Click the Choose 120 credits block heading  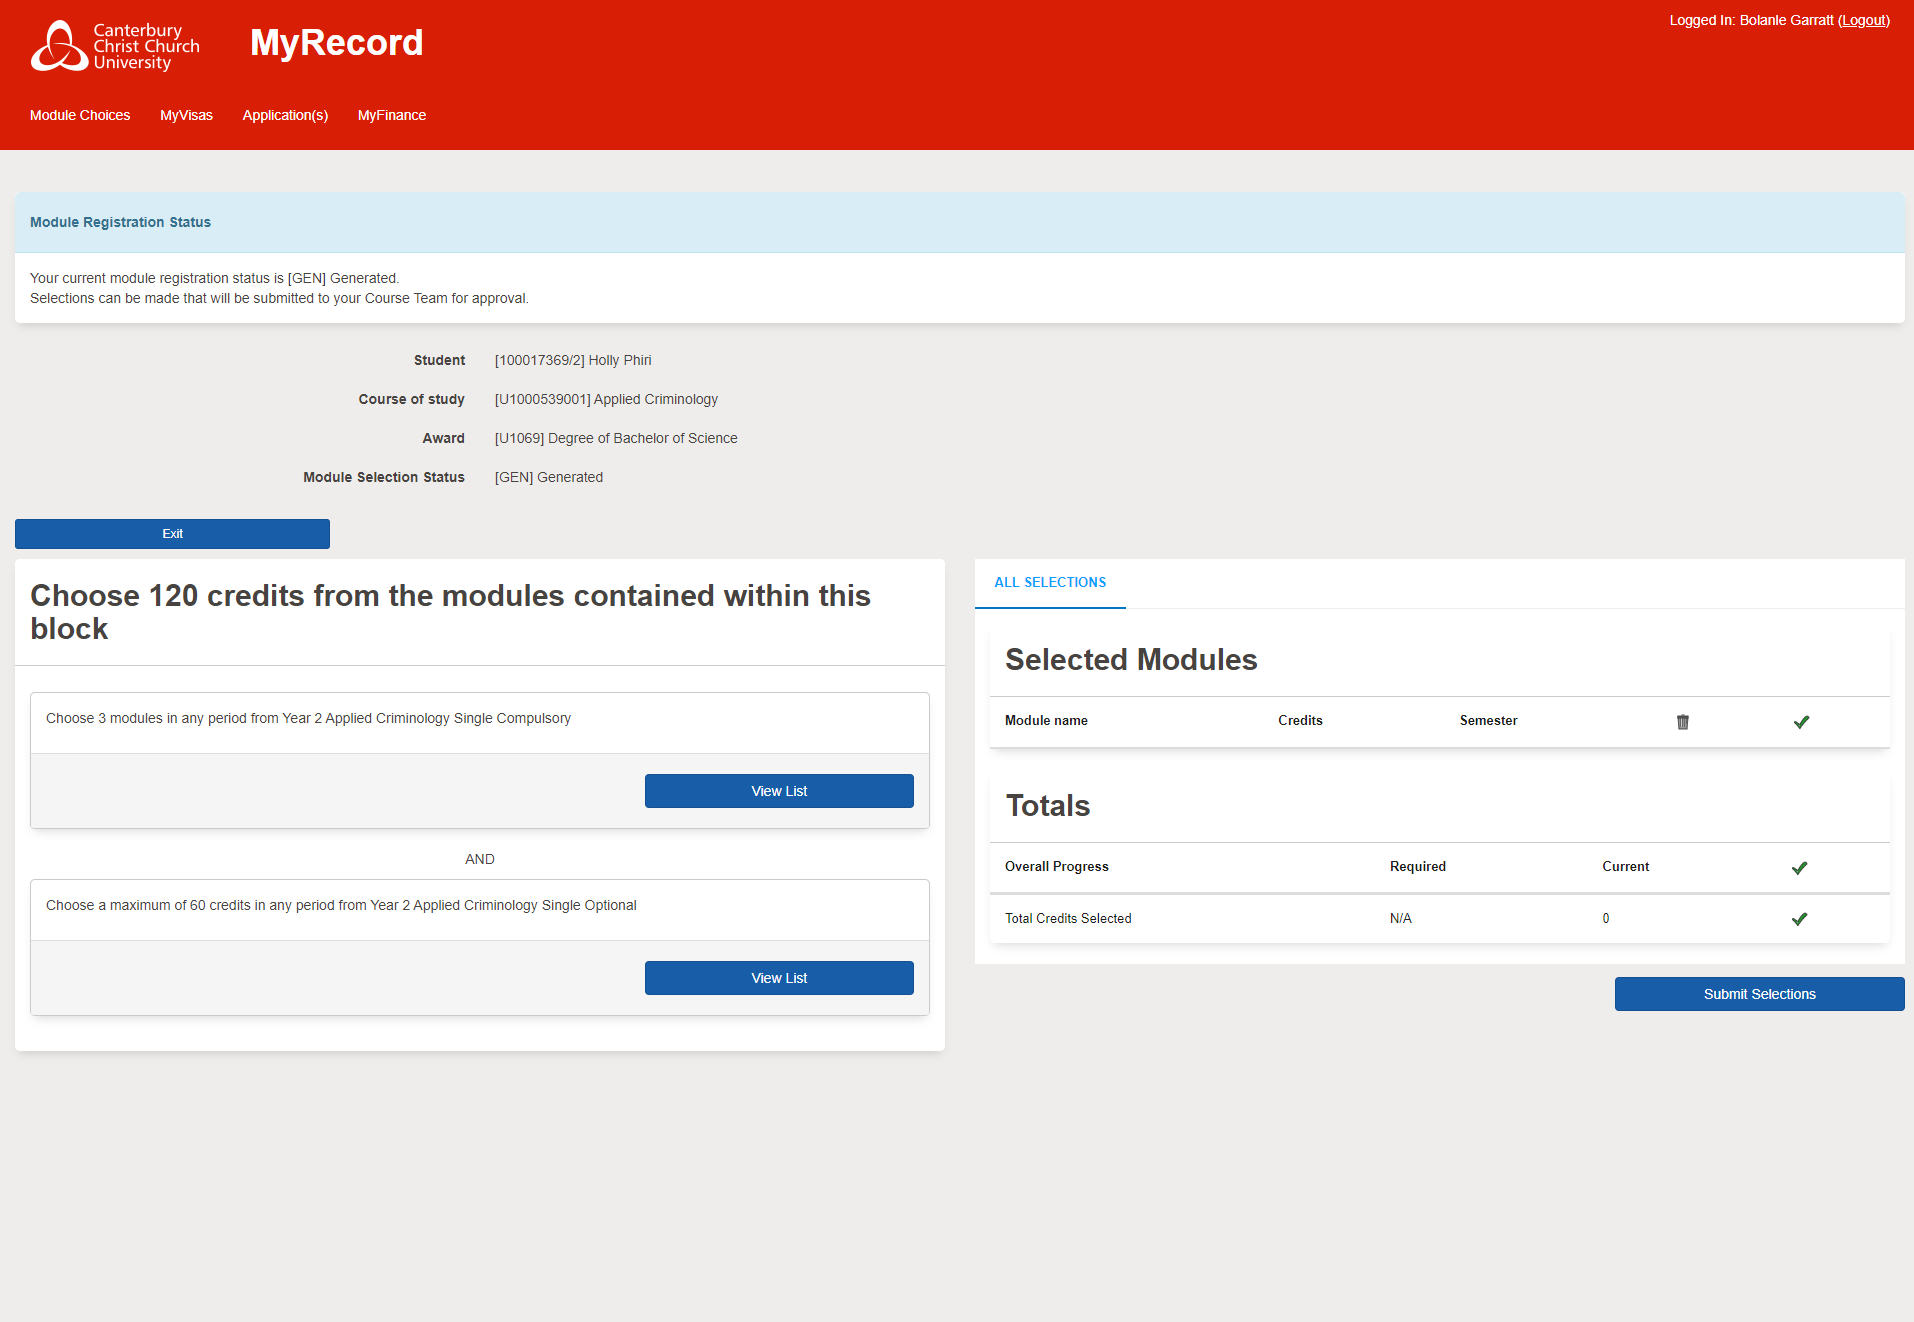(450, 612)
